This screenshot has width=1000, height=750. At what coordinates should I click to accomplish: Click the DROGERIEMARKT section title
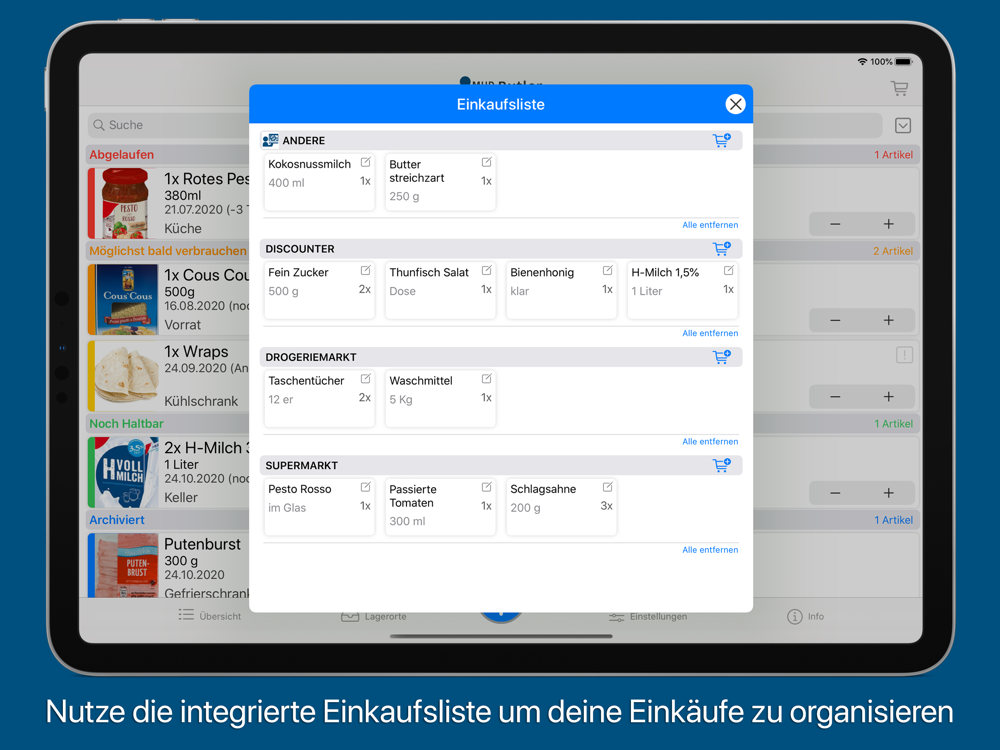click(x=311, y=358)
